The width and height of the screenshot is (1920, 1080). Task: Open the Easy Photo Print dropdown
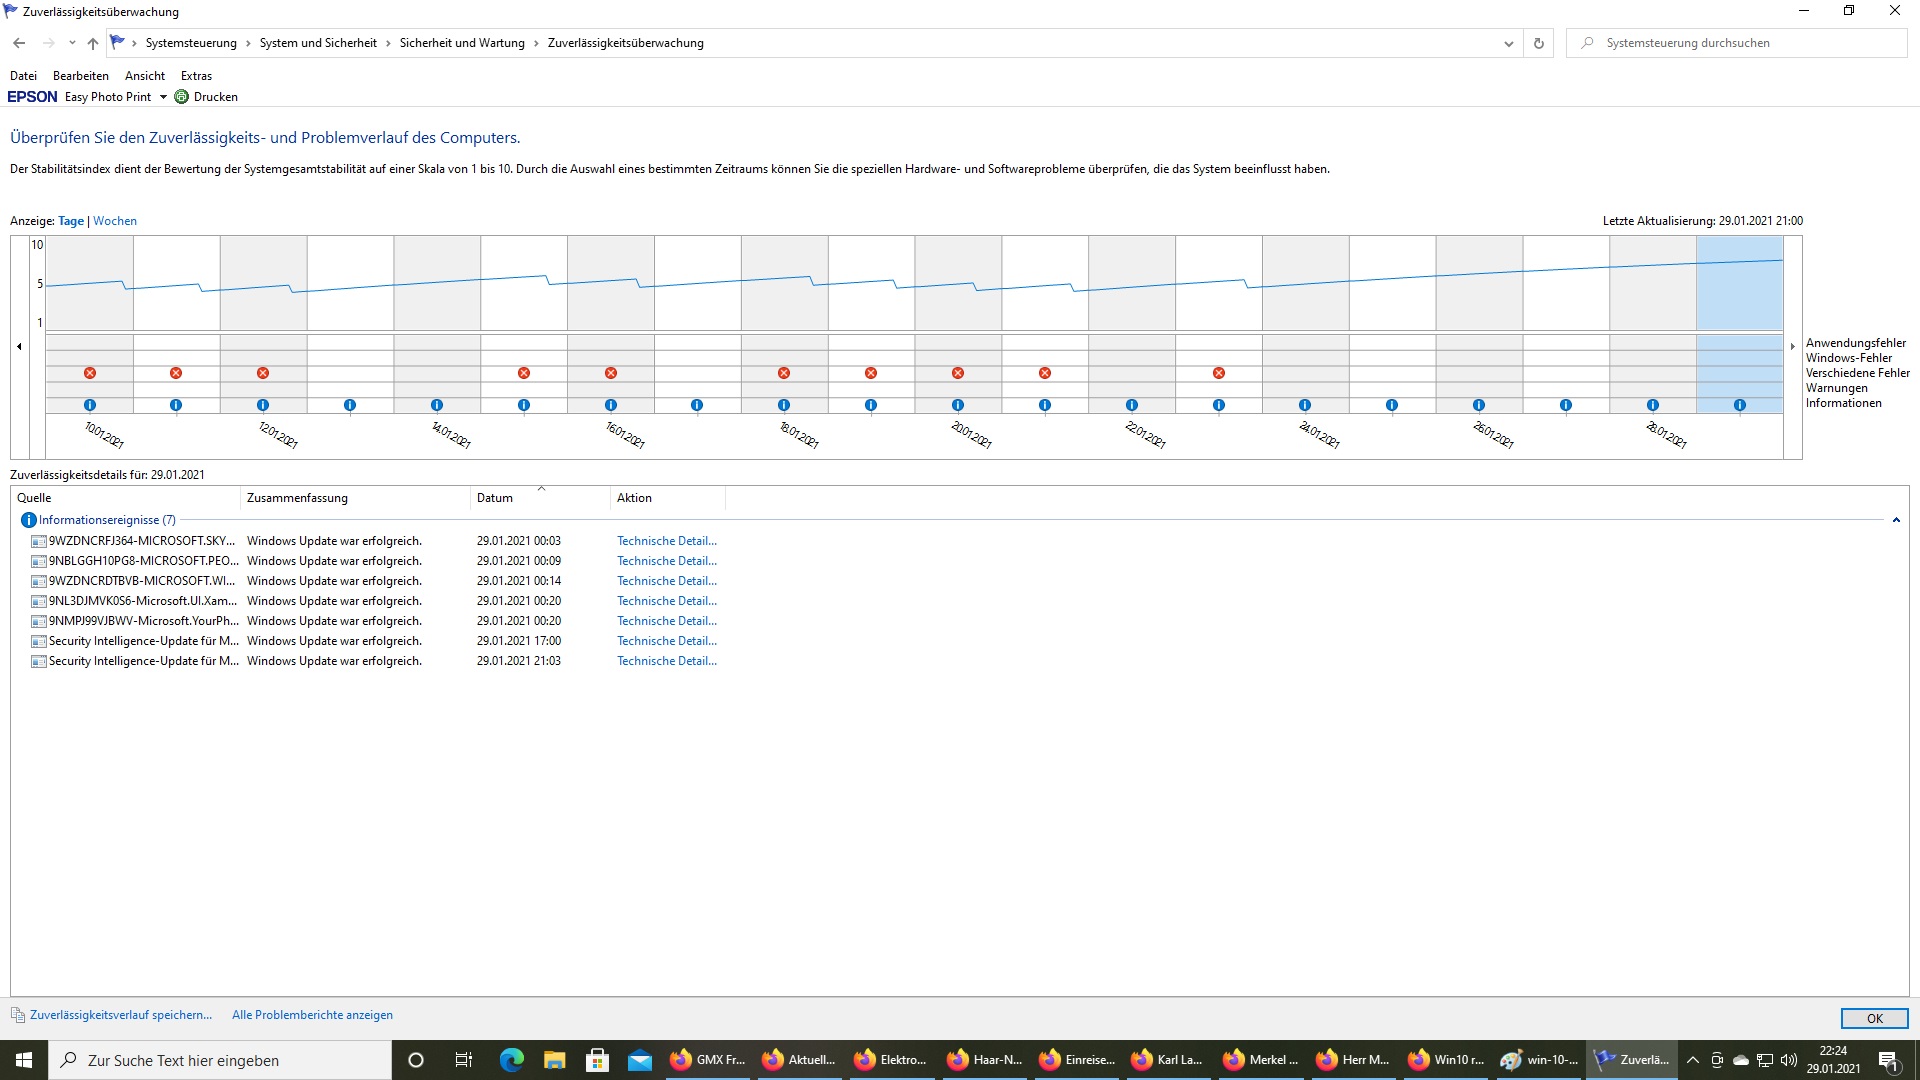tap(163, 97)
